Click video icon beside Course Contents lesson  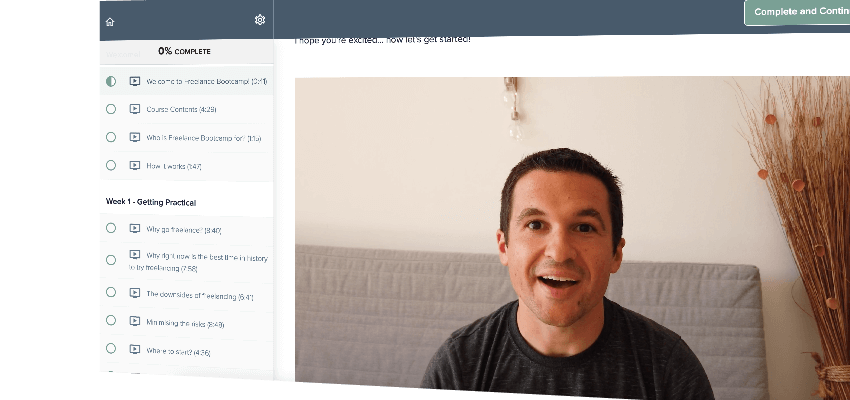[x=135, y=109]
